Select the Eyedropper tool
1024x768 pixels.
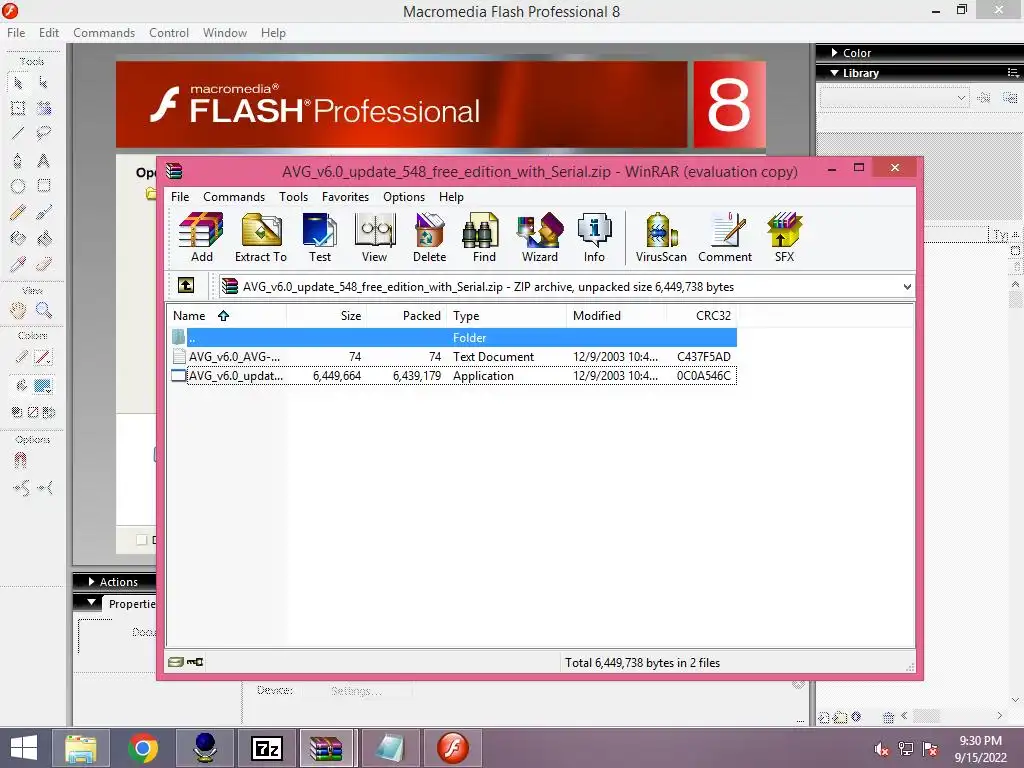(x=18, y=264)
